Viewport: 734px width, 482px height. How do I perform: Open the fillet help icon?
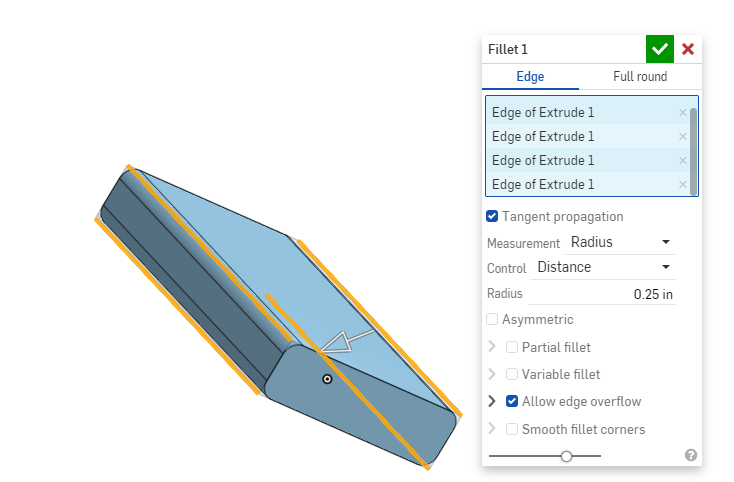click(x=691, y=455)
